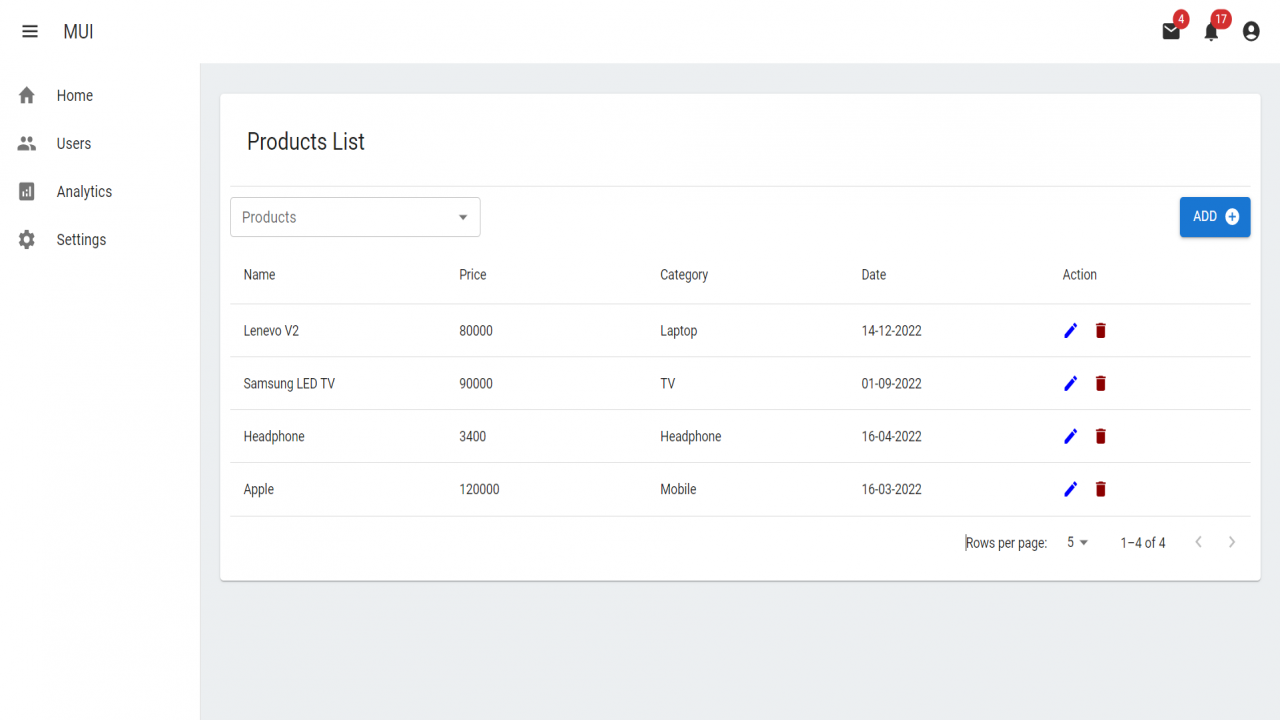Edit the Headphone product row

(1070, 436)
